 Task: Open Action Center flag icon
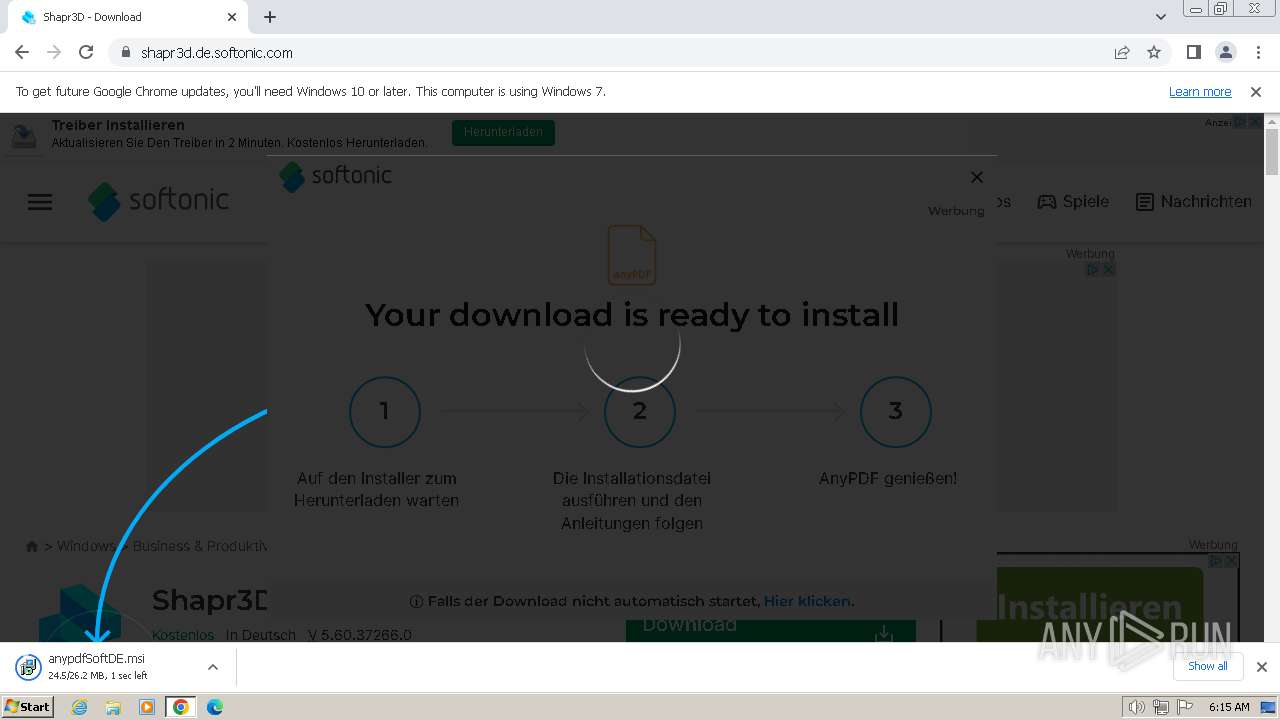pyautogui.click(x=1185, y=707)
